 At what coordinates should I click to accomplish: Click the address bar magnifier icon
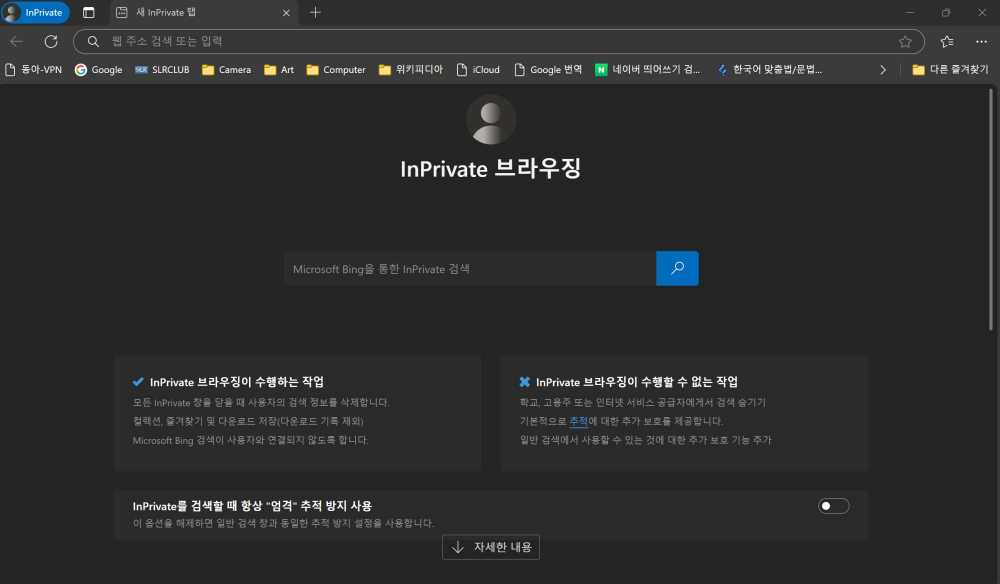93,41
